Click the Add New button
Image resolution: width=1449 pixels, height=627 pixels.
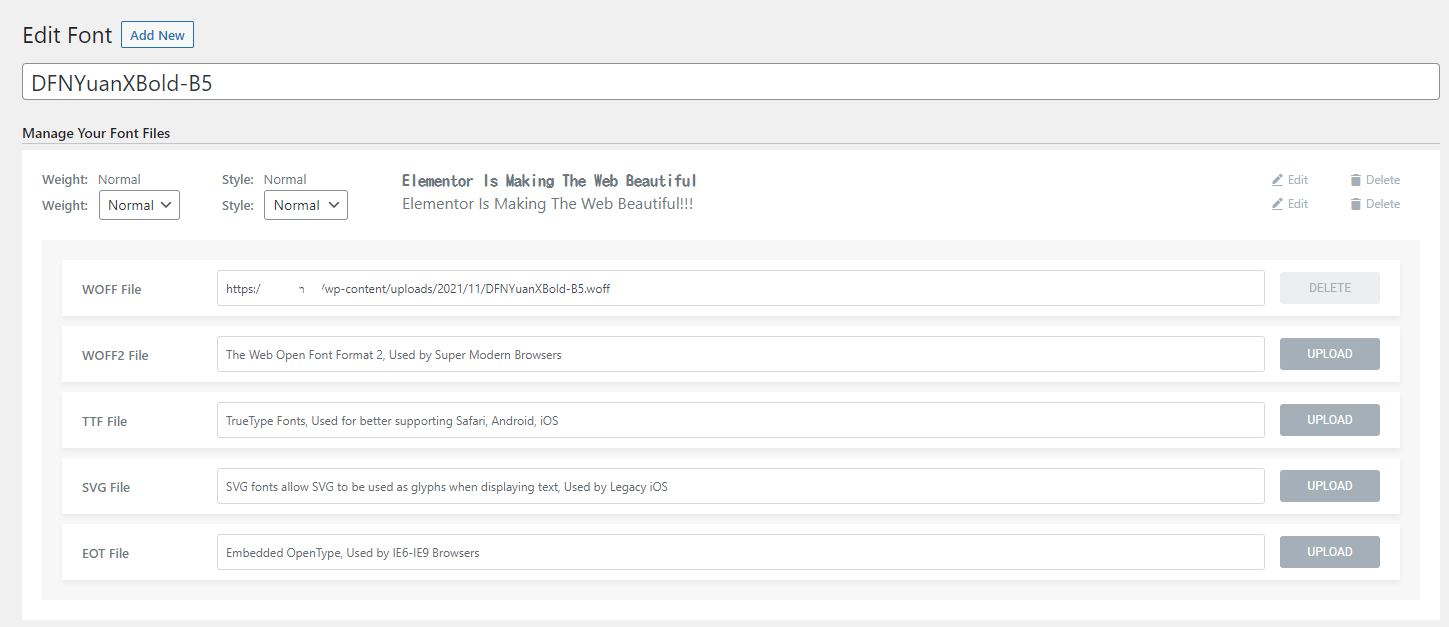(157, 35)
